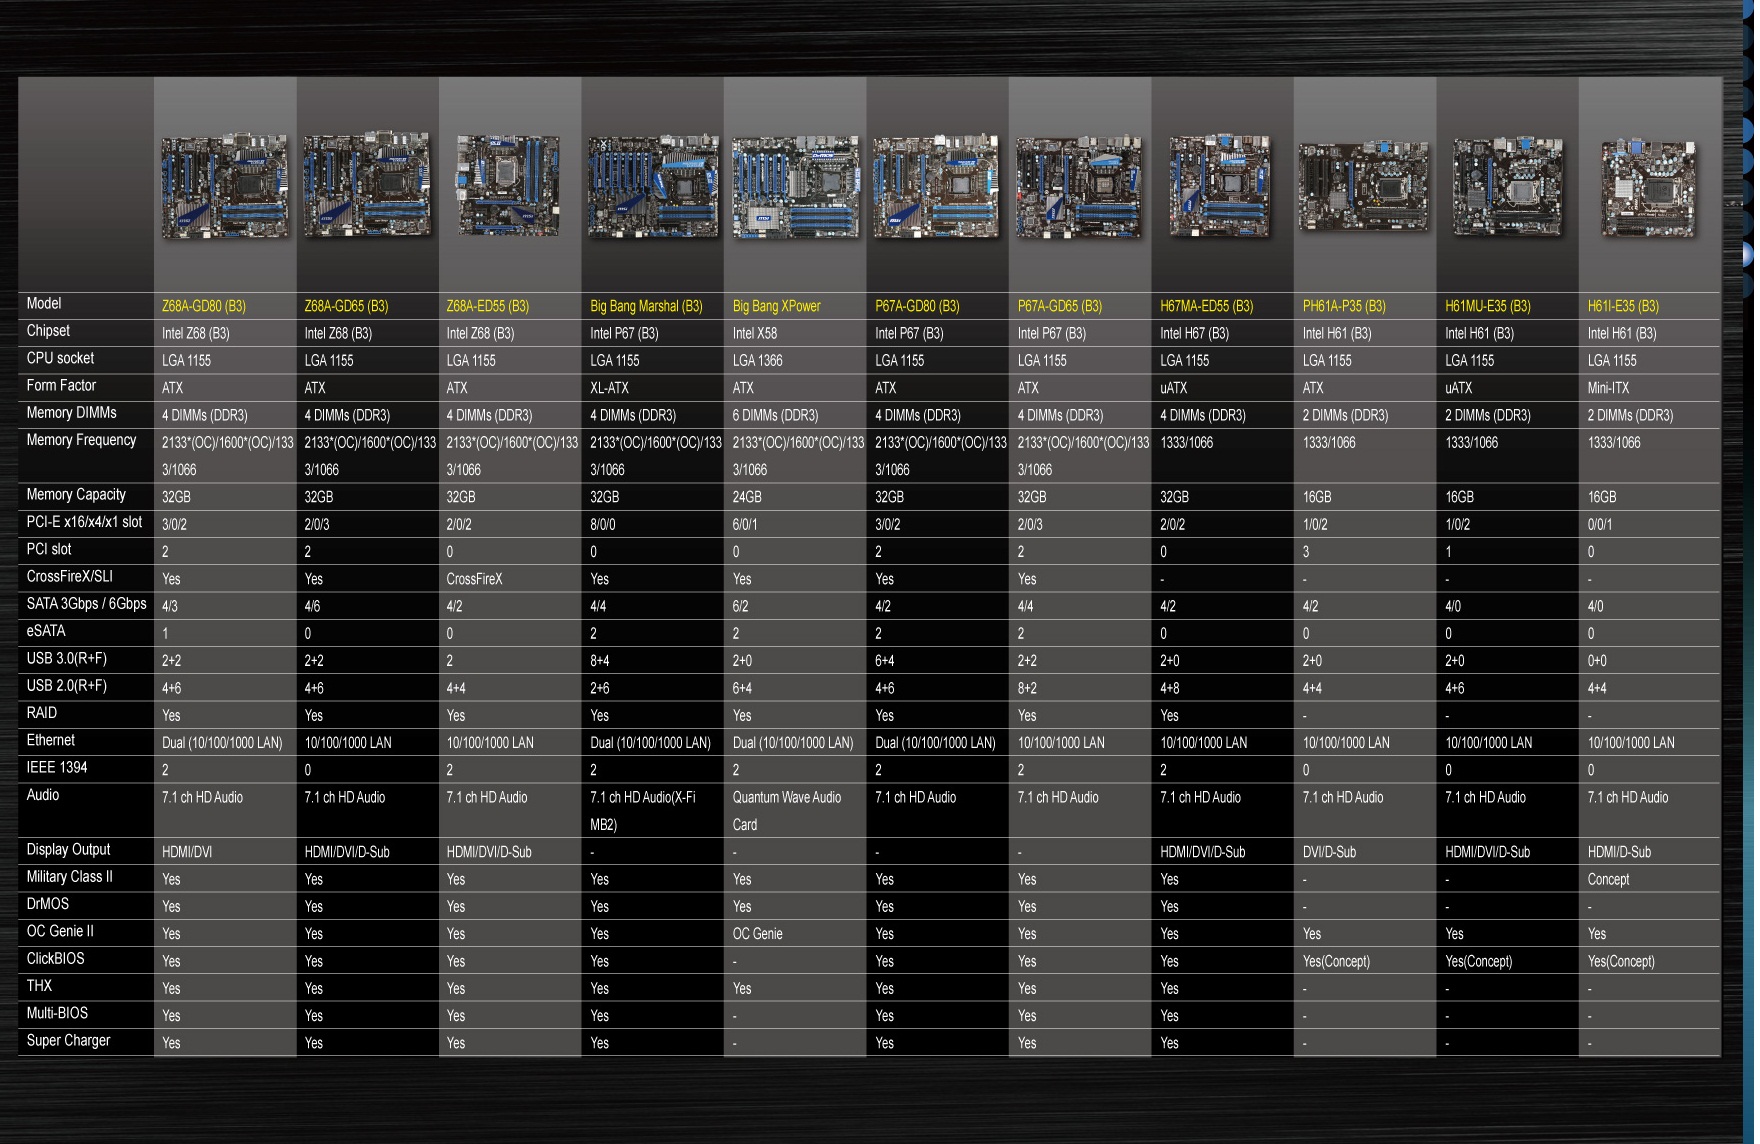This screenshot has height=1144, width=1760.
Task: Click the Z68A-GD80 (B3) motherboard photo
Action: click(225, 186)
